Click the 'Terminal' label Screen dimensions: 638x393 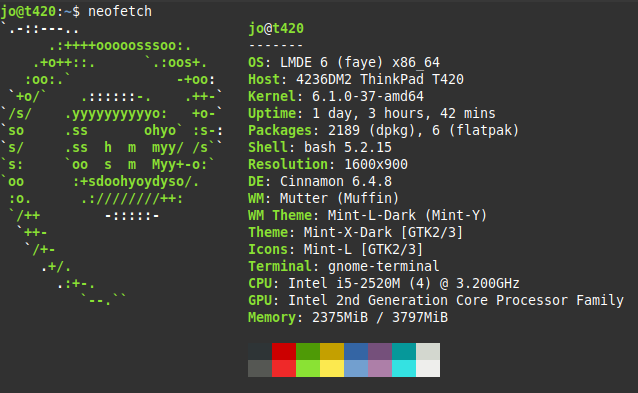coord(280,266)
